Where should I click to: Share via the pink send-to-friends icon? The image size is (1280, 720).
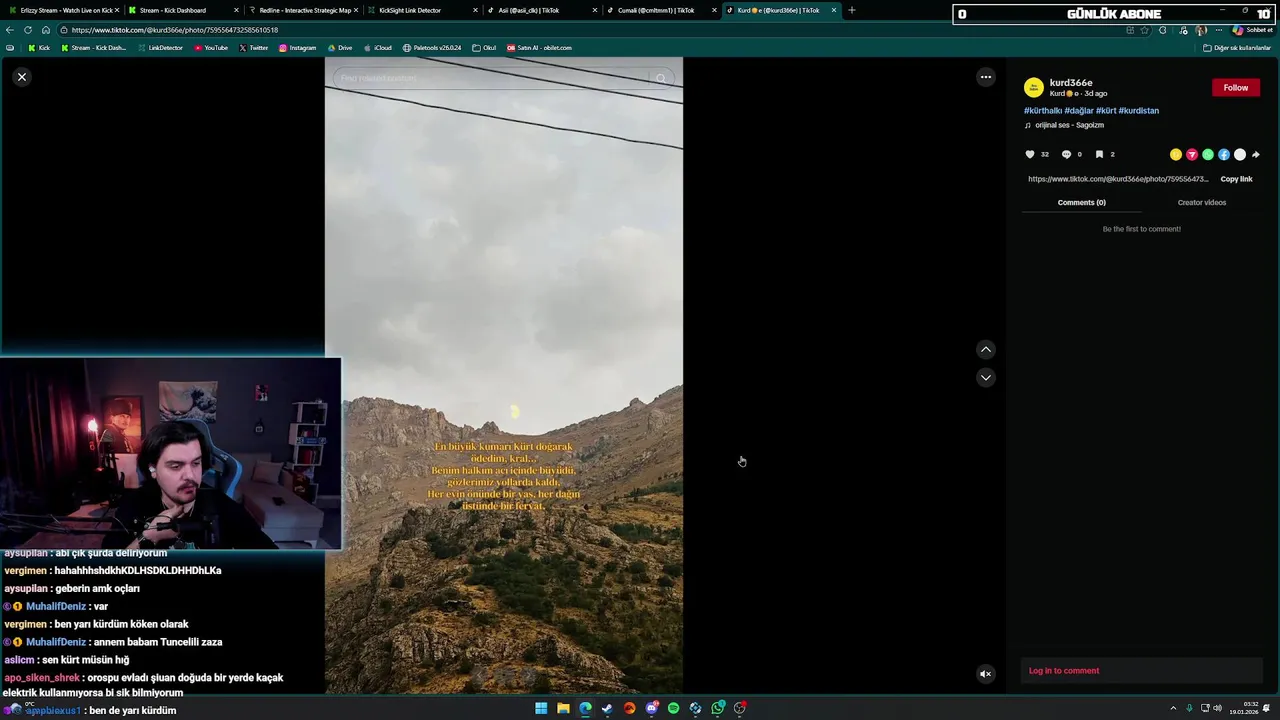[1192, 155]
